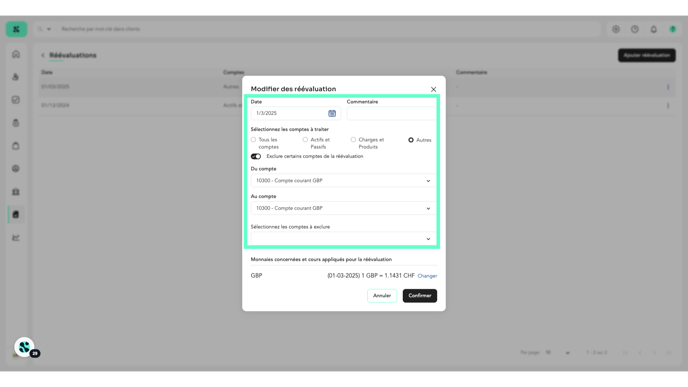Click the Ajouter réévaluation button in background
The image size is (688, 387).
coord(647,55)
